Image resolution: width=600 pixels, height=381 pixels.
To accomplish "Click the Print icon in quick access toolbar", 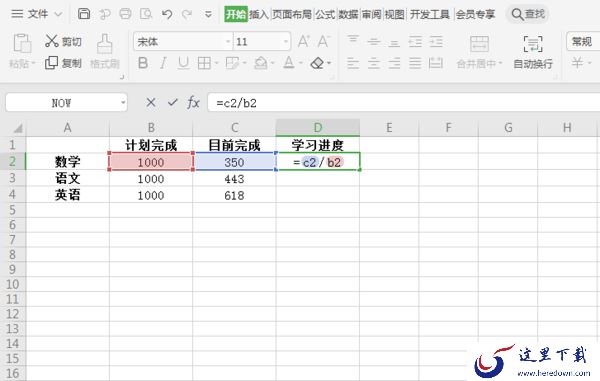I will [x=125, y=14].
